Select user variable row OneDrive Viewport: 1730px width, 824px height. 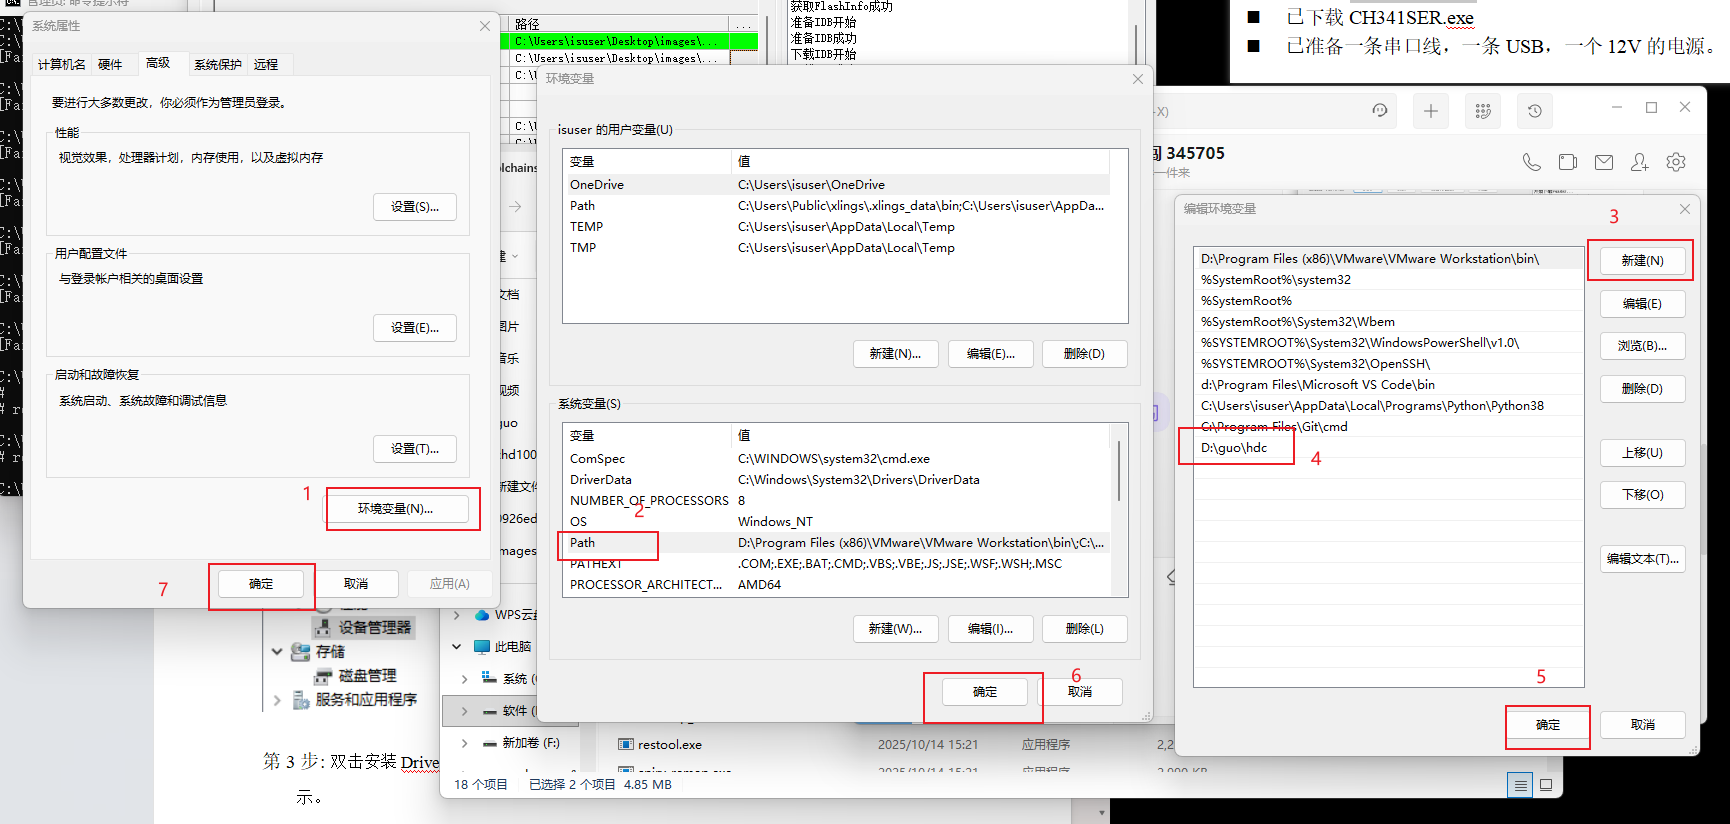[837, 185]
